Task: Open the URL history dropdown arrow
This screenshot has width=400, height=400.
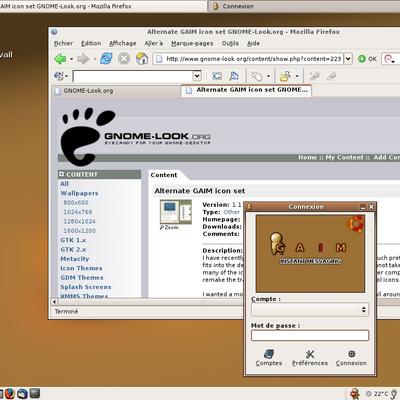Action: pyautogui.click(x=348, y=59)
